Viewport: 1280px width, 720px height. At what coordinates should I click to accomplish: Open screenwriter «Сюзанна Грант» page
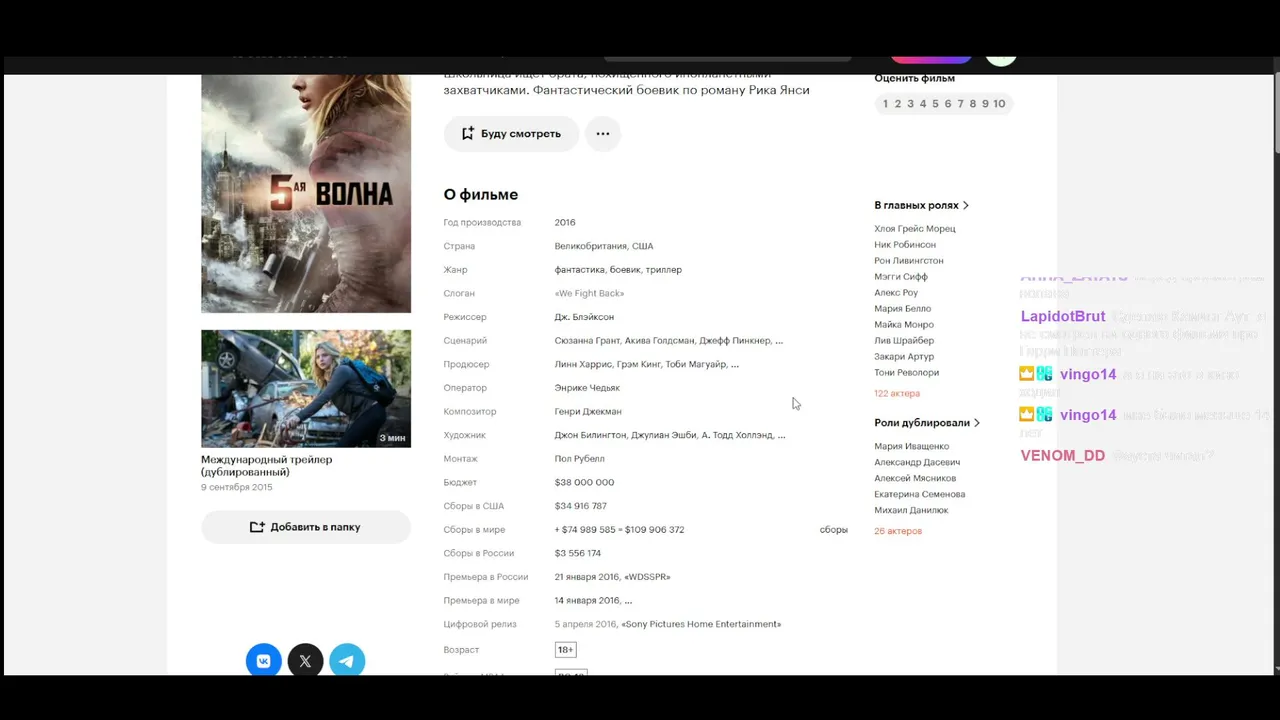(x=588, y=341)
